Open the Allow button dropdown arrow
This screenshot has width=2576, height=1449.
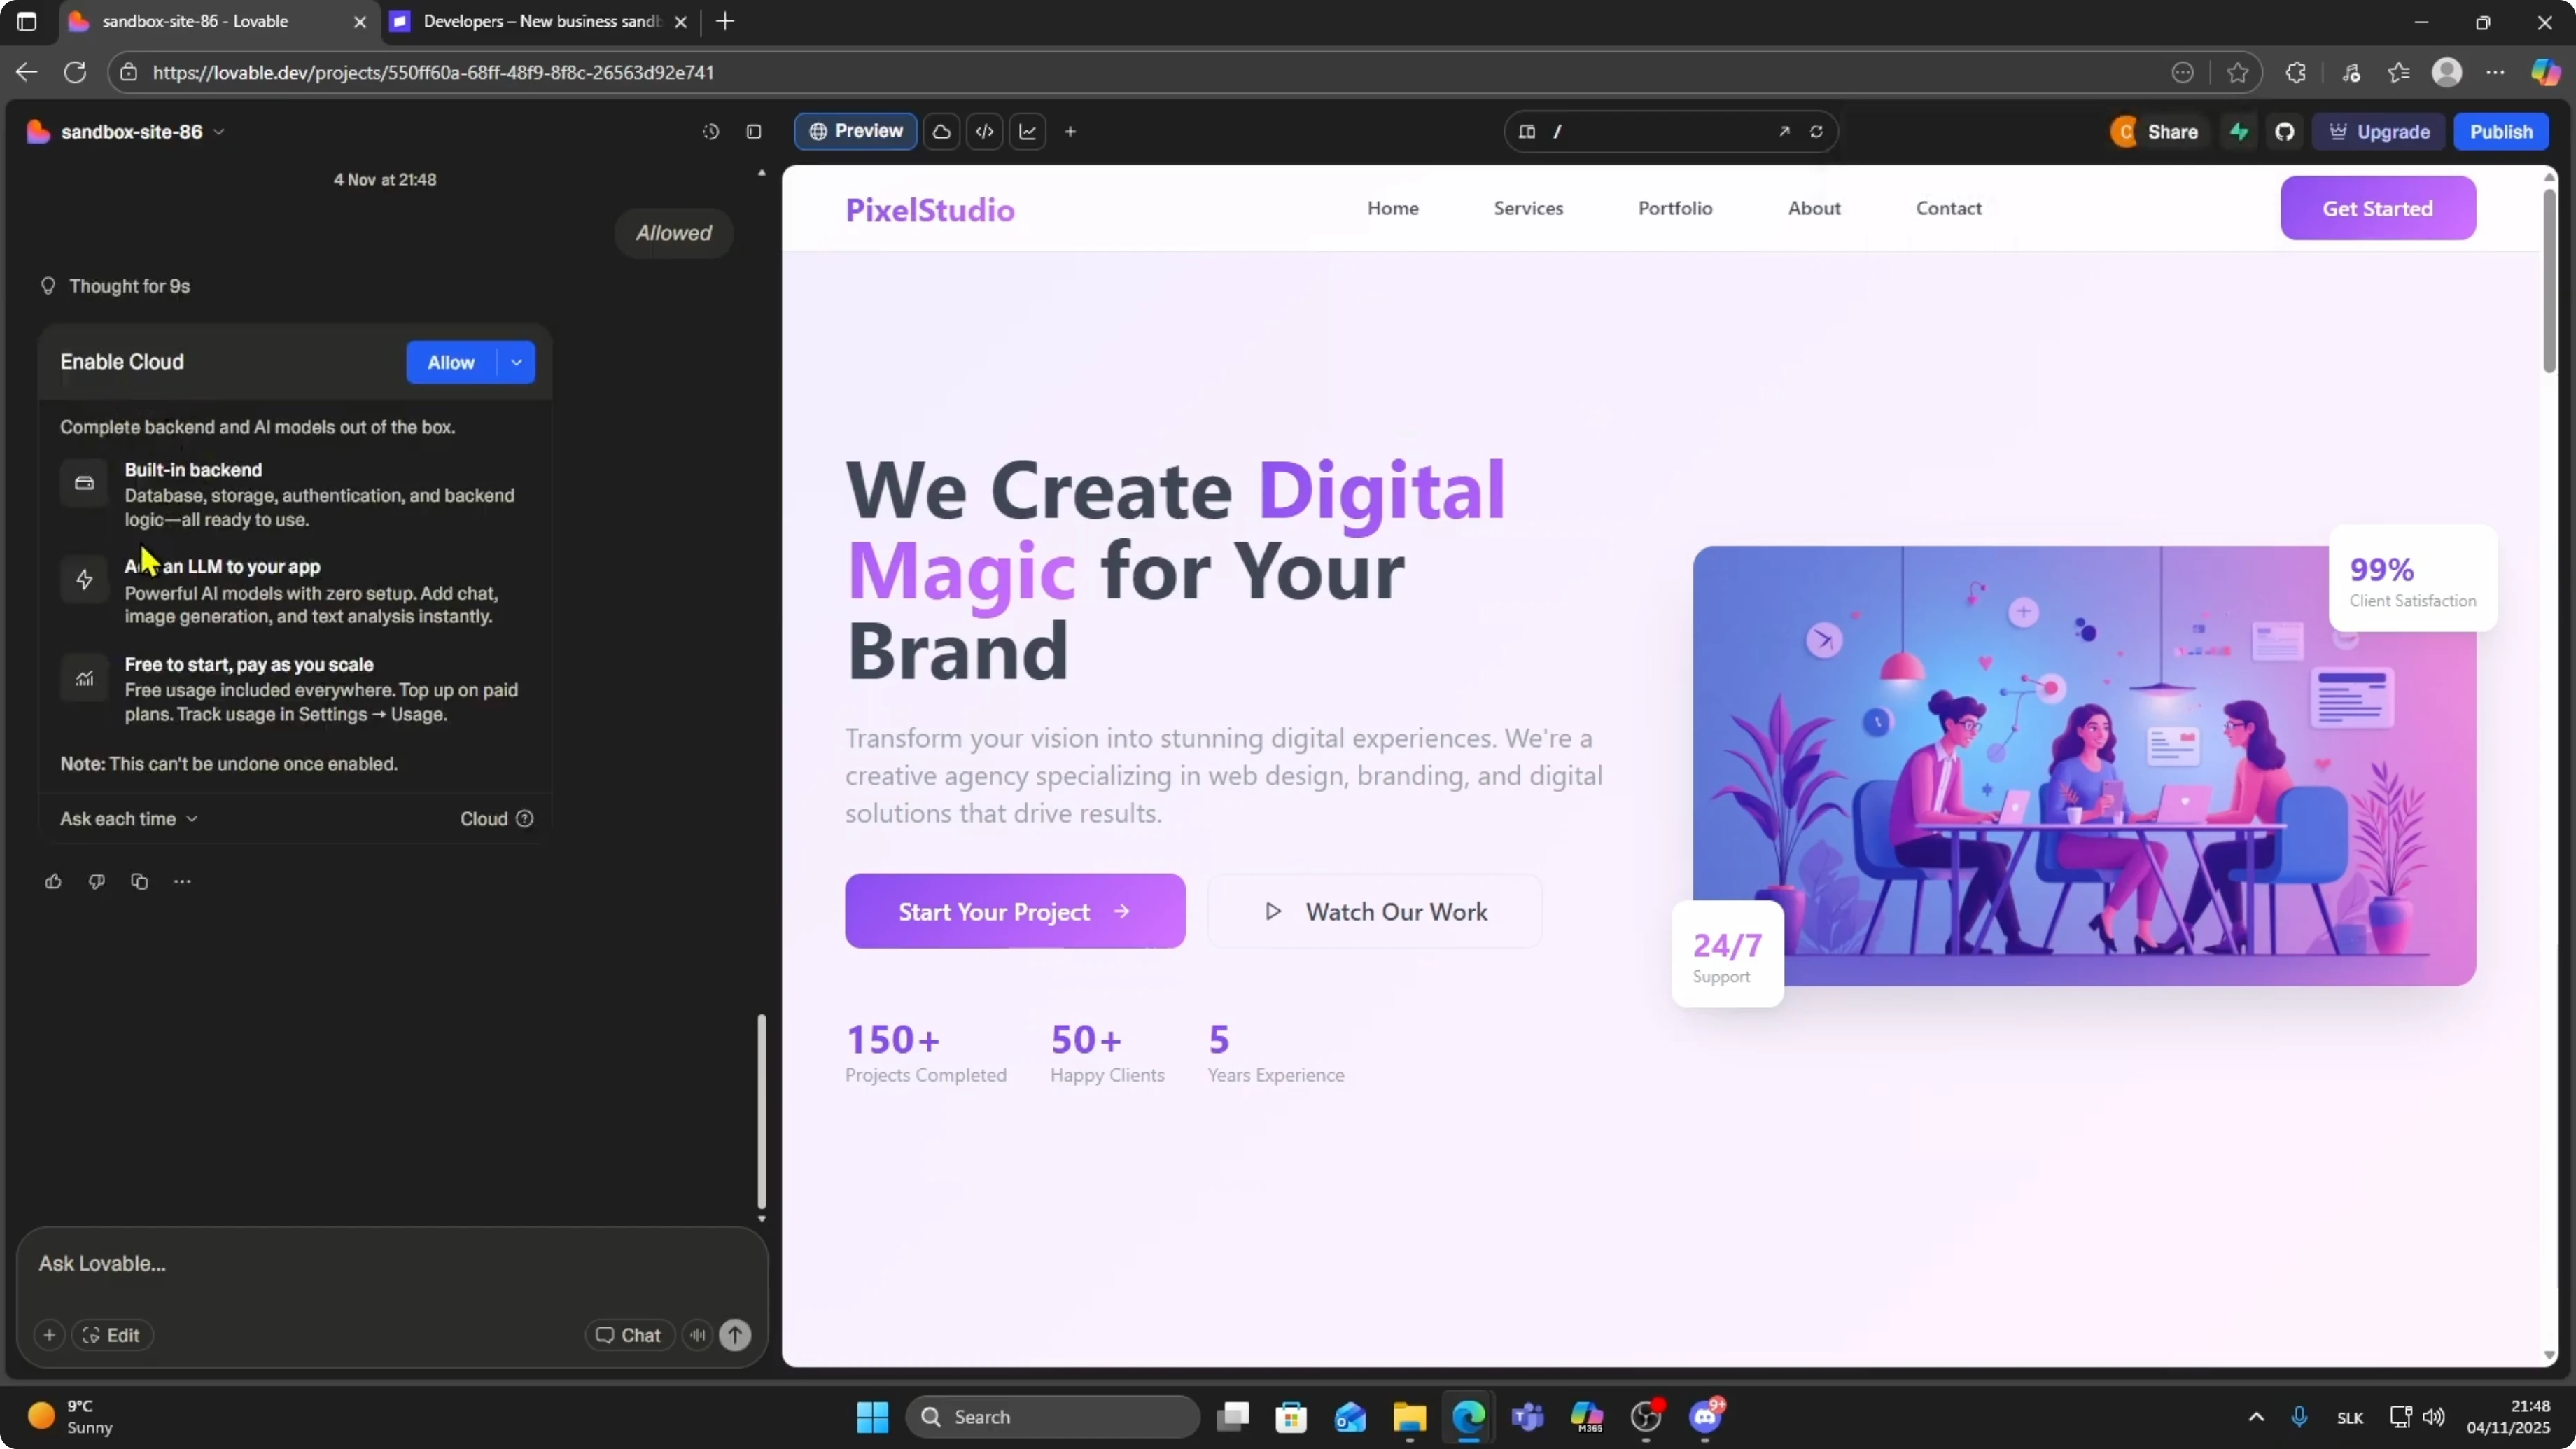(516, 362)
